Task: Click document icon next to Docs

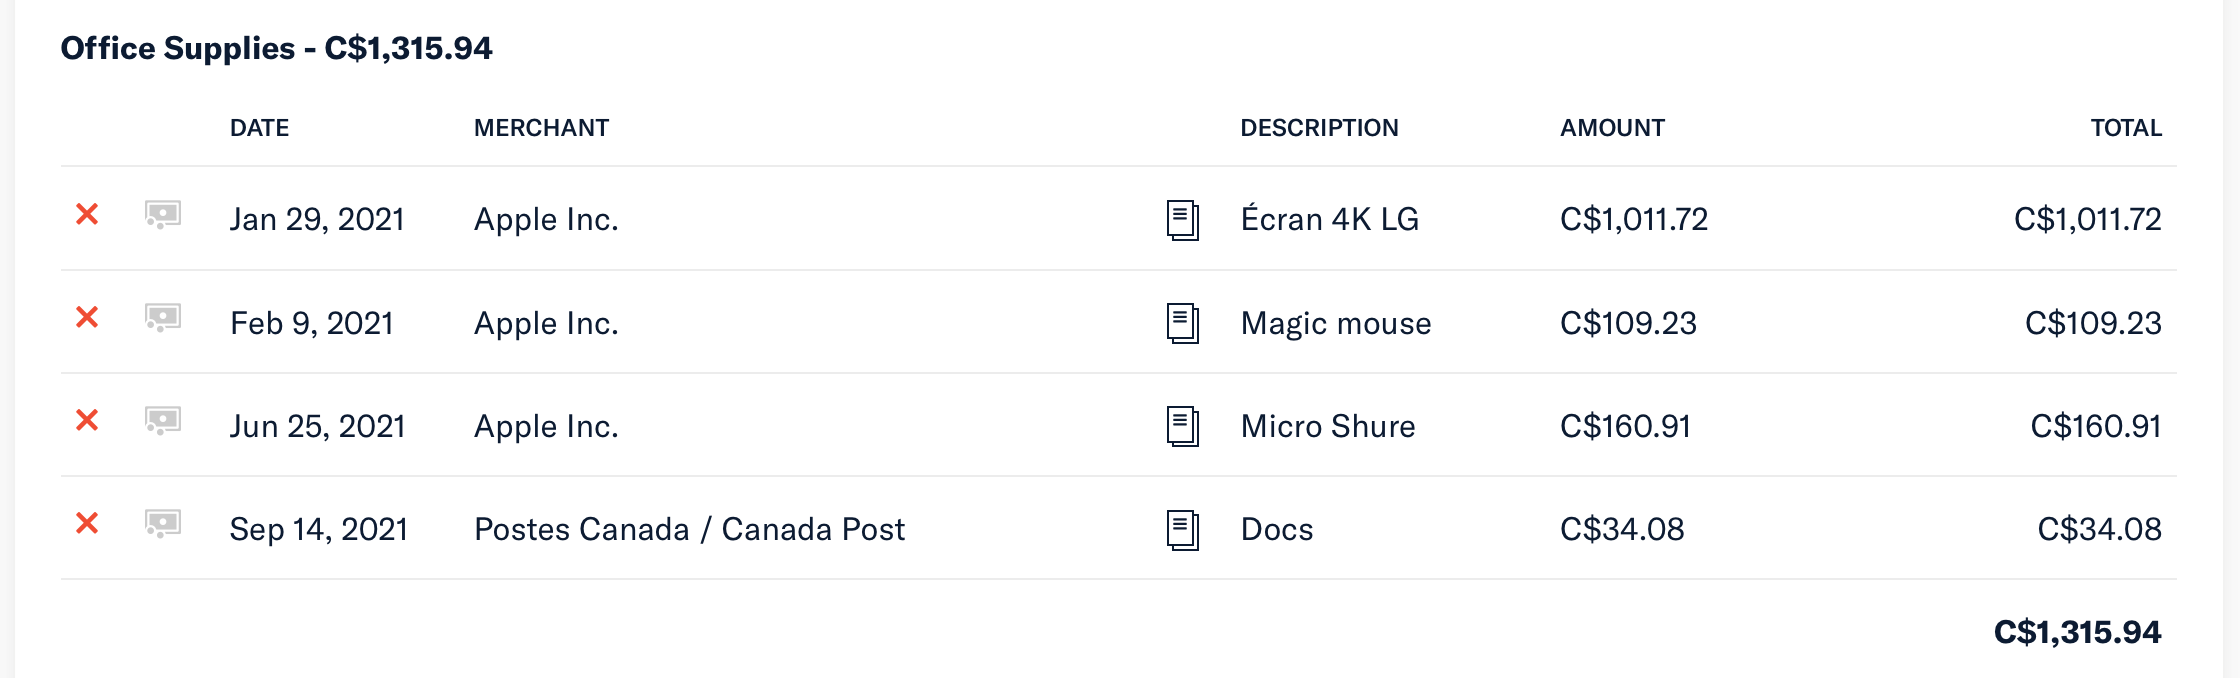Action: pyautogui.click(x=1182, y=529)
